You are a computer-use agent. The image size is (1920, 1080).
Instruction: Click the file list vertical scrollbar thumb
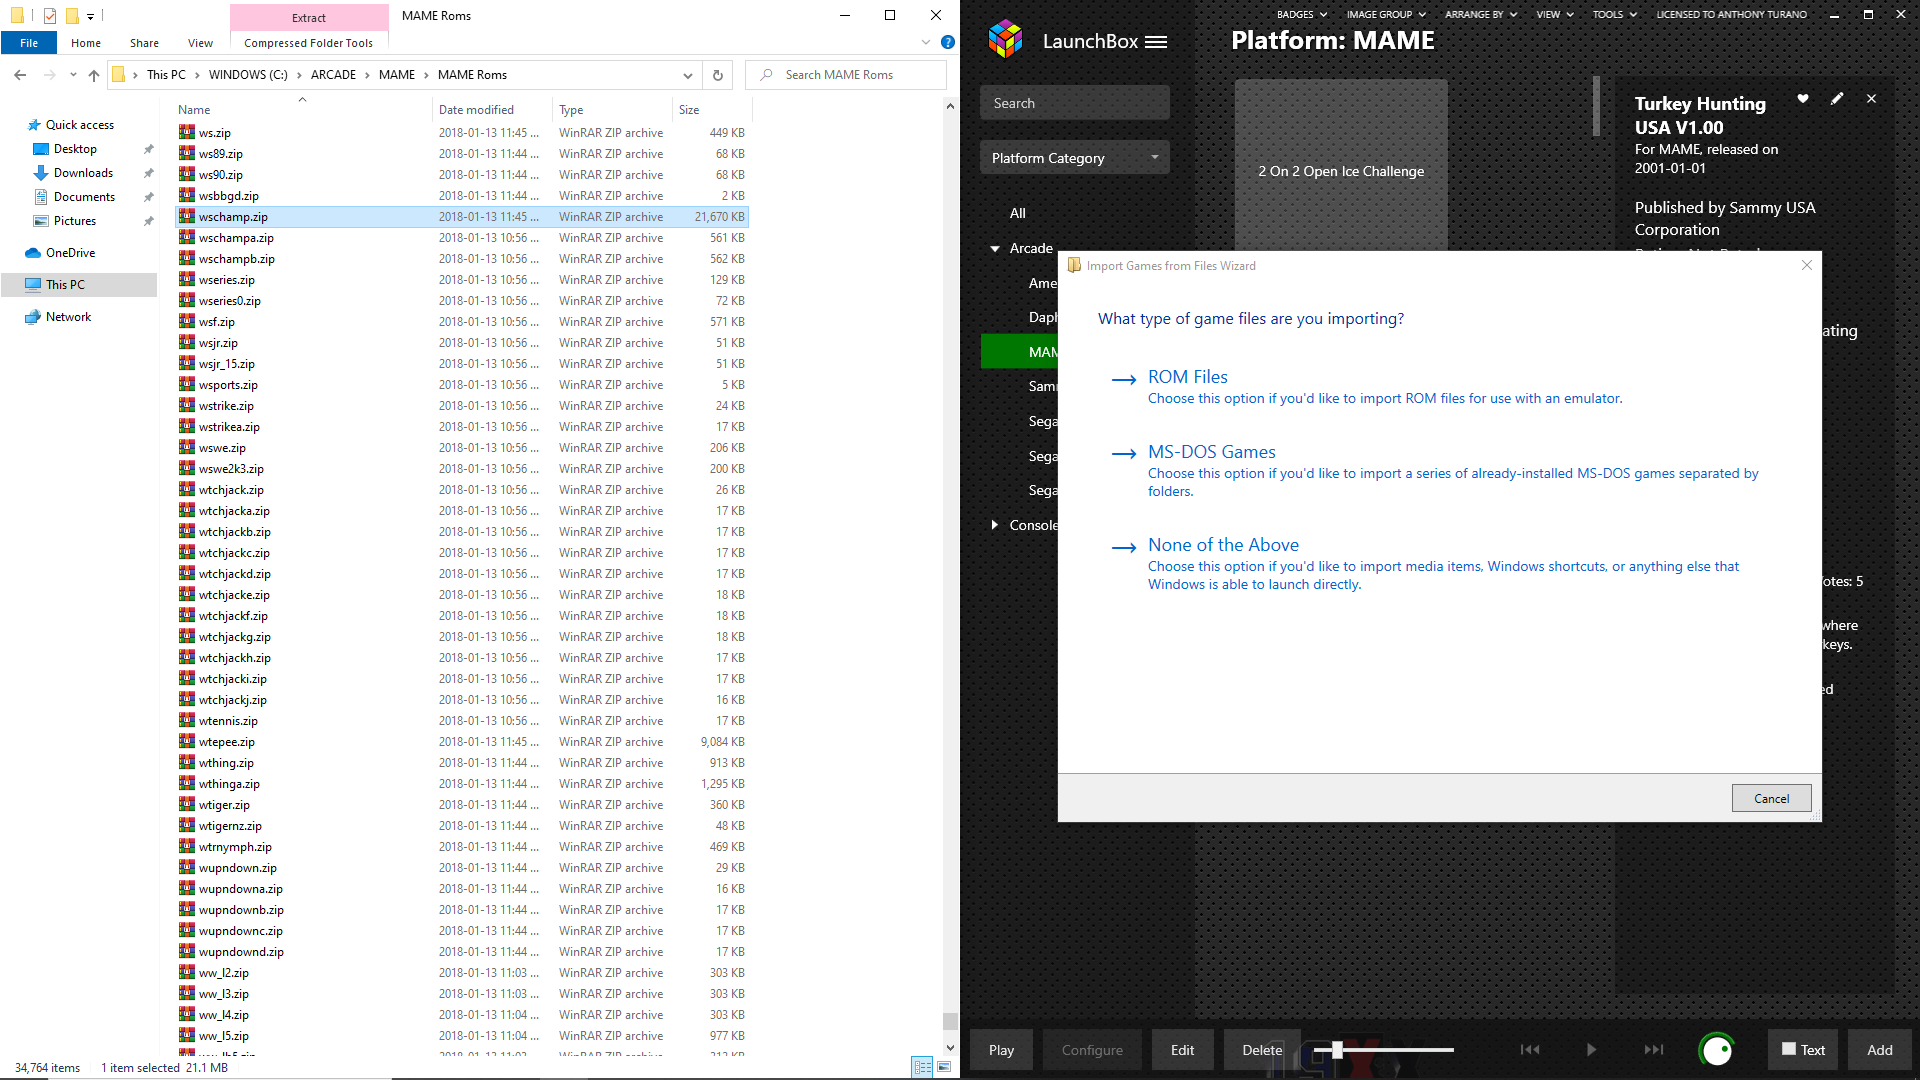[x=950, y=1021]
